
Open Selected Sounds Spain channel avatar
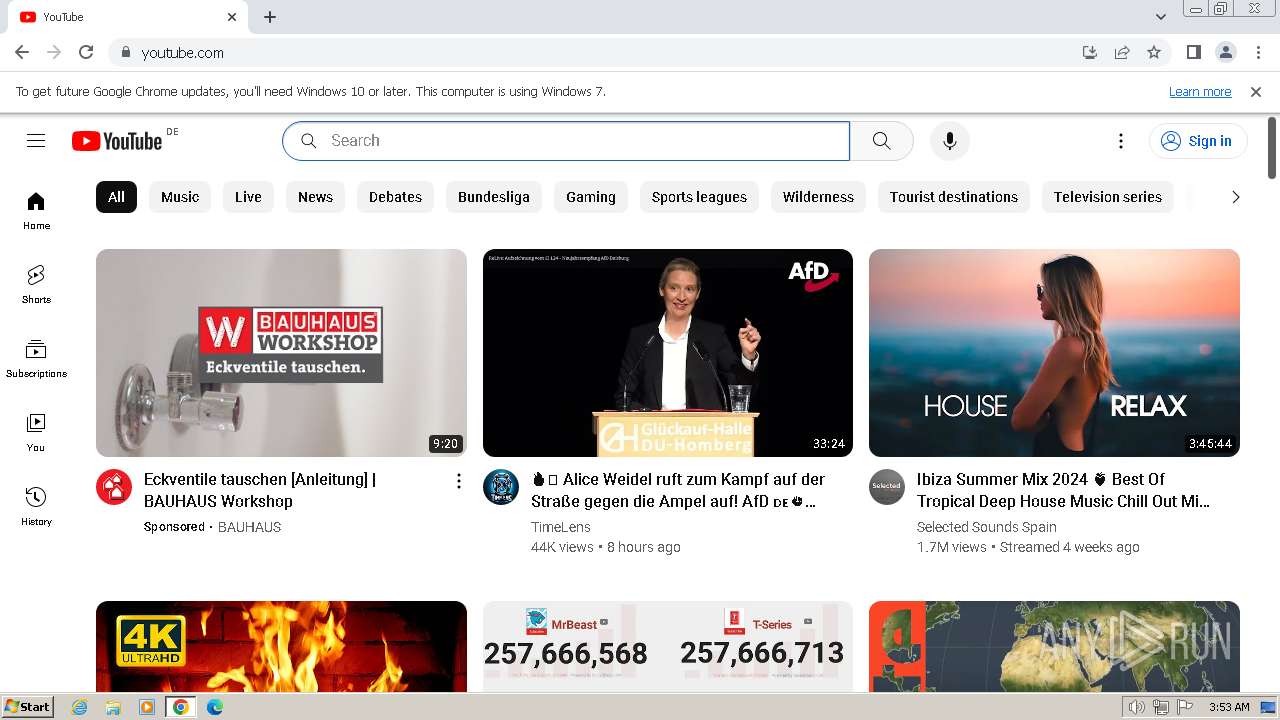pos(887,487)
